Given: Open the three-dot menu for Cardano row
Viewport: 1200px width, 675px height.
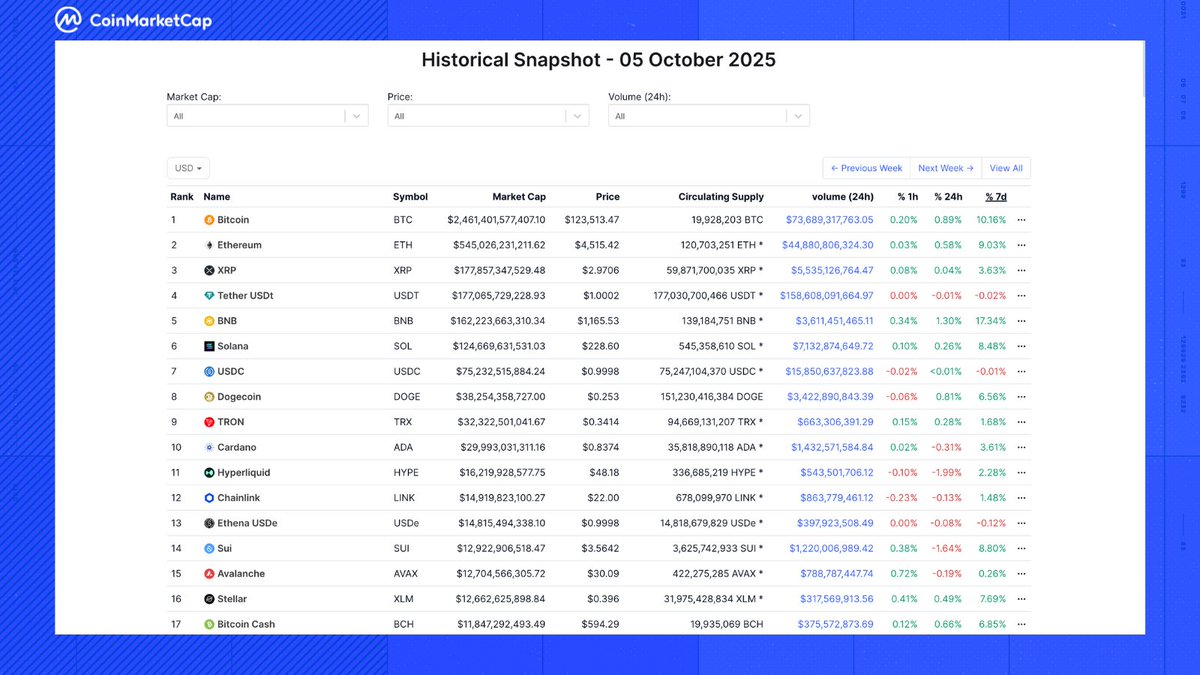Looking at the screenshot, I should pyautogui.click(x=1021, y=448).
